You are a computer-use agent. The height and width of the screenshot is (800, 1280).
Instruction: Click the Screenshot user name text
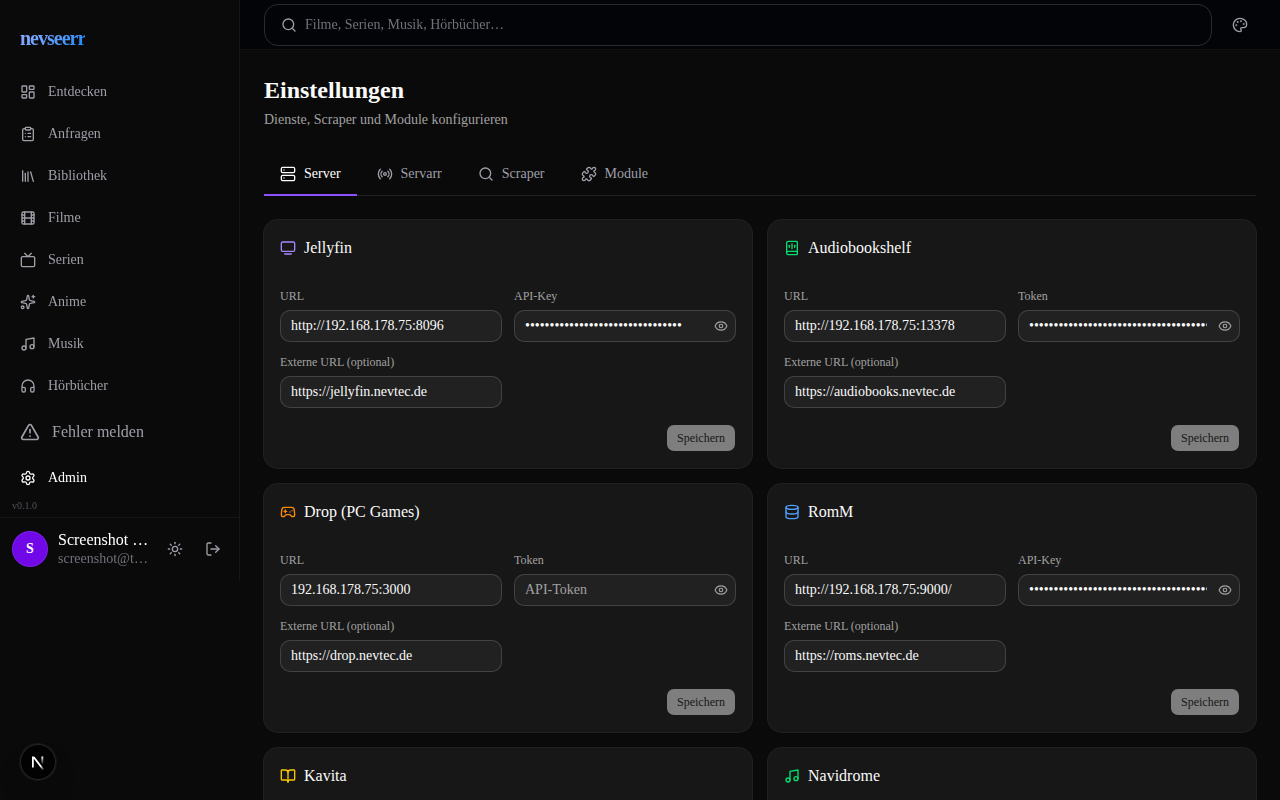(103, 540)
